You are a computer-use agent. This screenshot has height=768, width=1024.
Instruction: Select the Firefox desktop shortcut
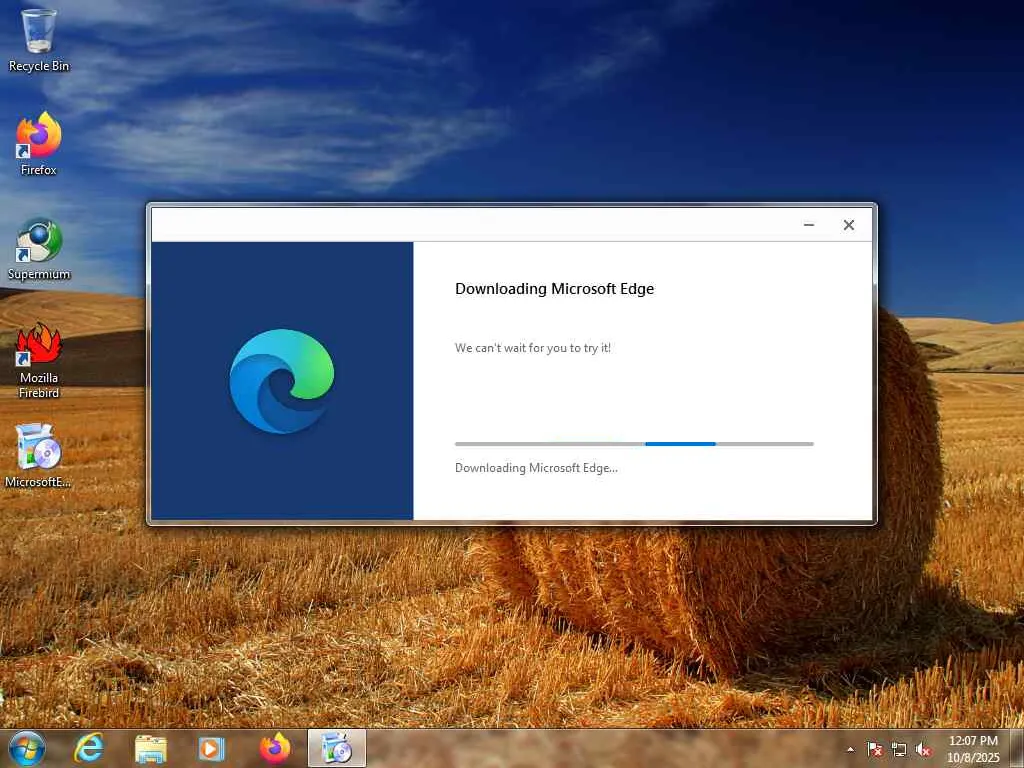coord(39,144)
